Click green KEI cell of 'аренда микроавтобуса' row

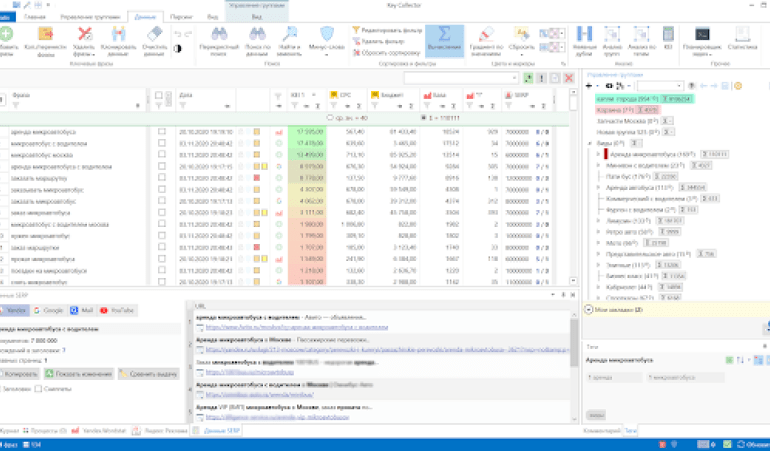pos(307,132)
